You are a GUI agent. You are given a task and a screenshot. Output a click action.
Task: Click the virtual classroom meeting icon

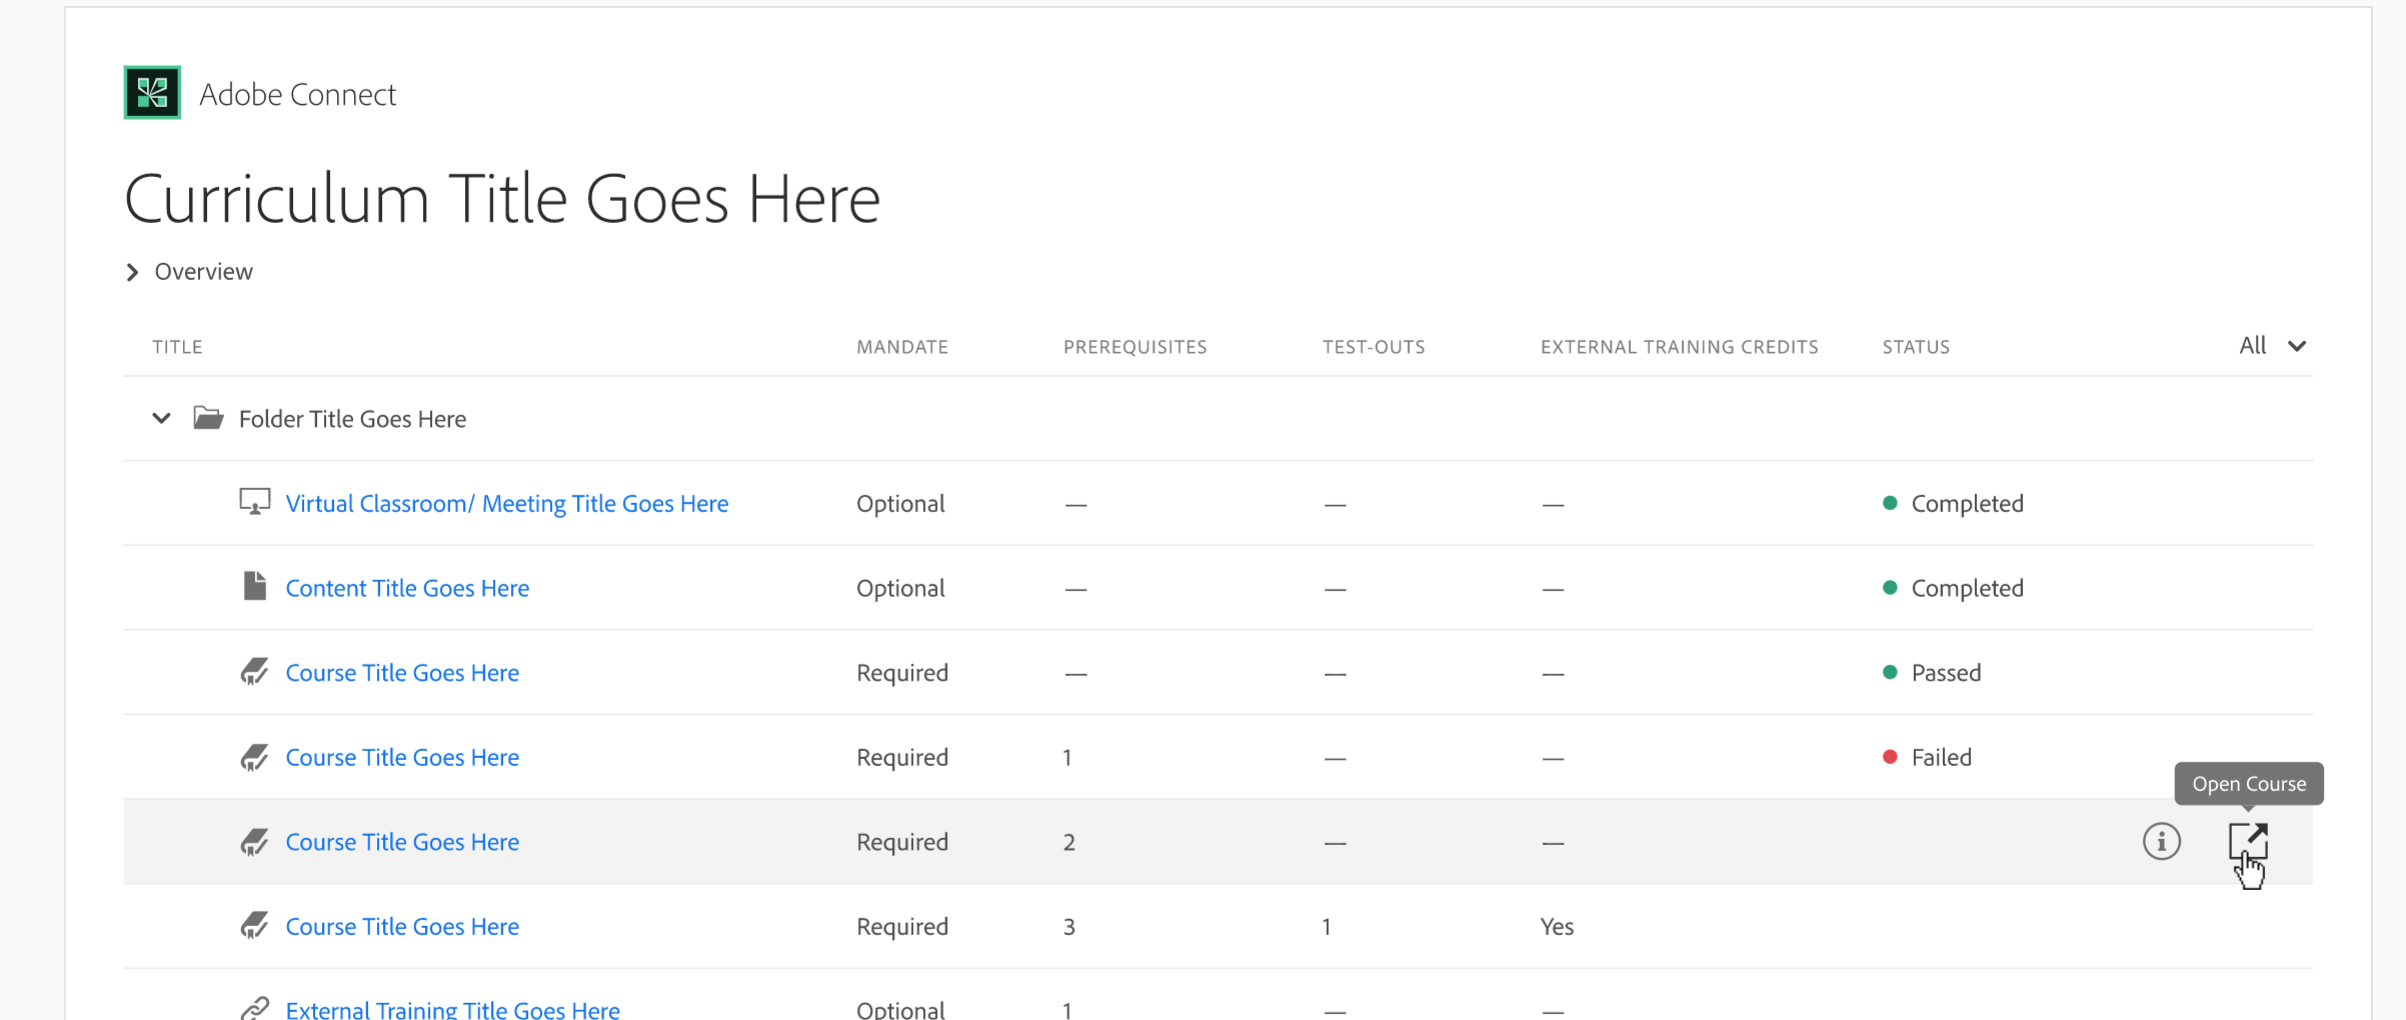coord(255,502)
